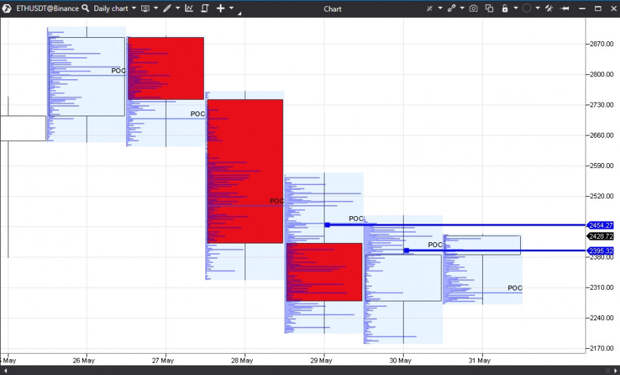Open the Daily chart timeframe dropdown
This screenshot has height=375, width=620.
tap(115, 8)
